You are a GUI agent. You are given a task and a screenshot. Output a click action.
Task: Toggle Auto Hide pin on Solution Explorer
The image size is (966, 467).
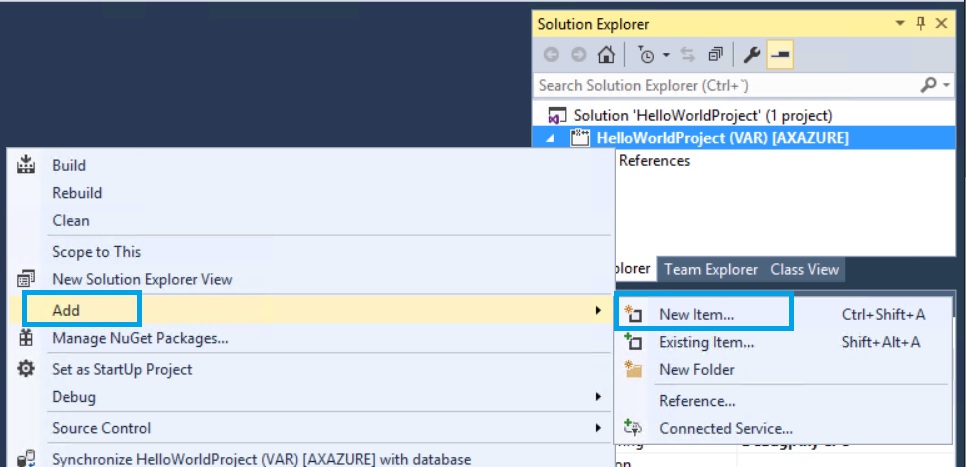click(921, 24)
